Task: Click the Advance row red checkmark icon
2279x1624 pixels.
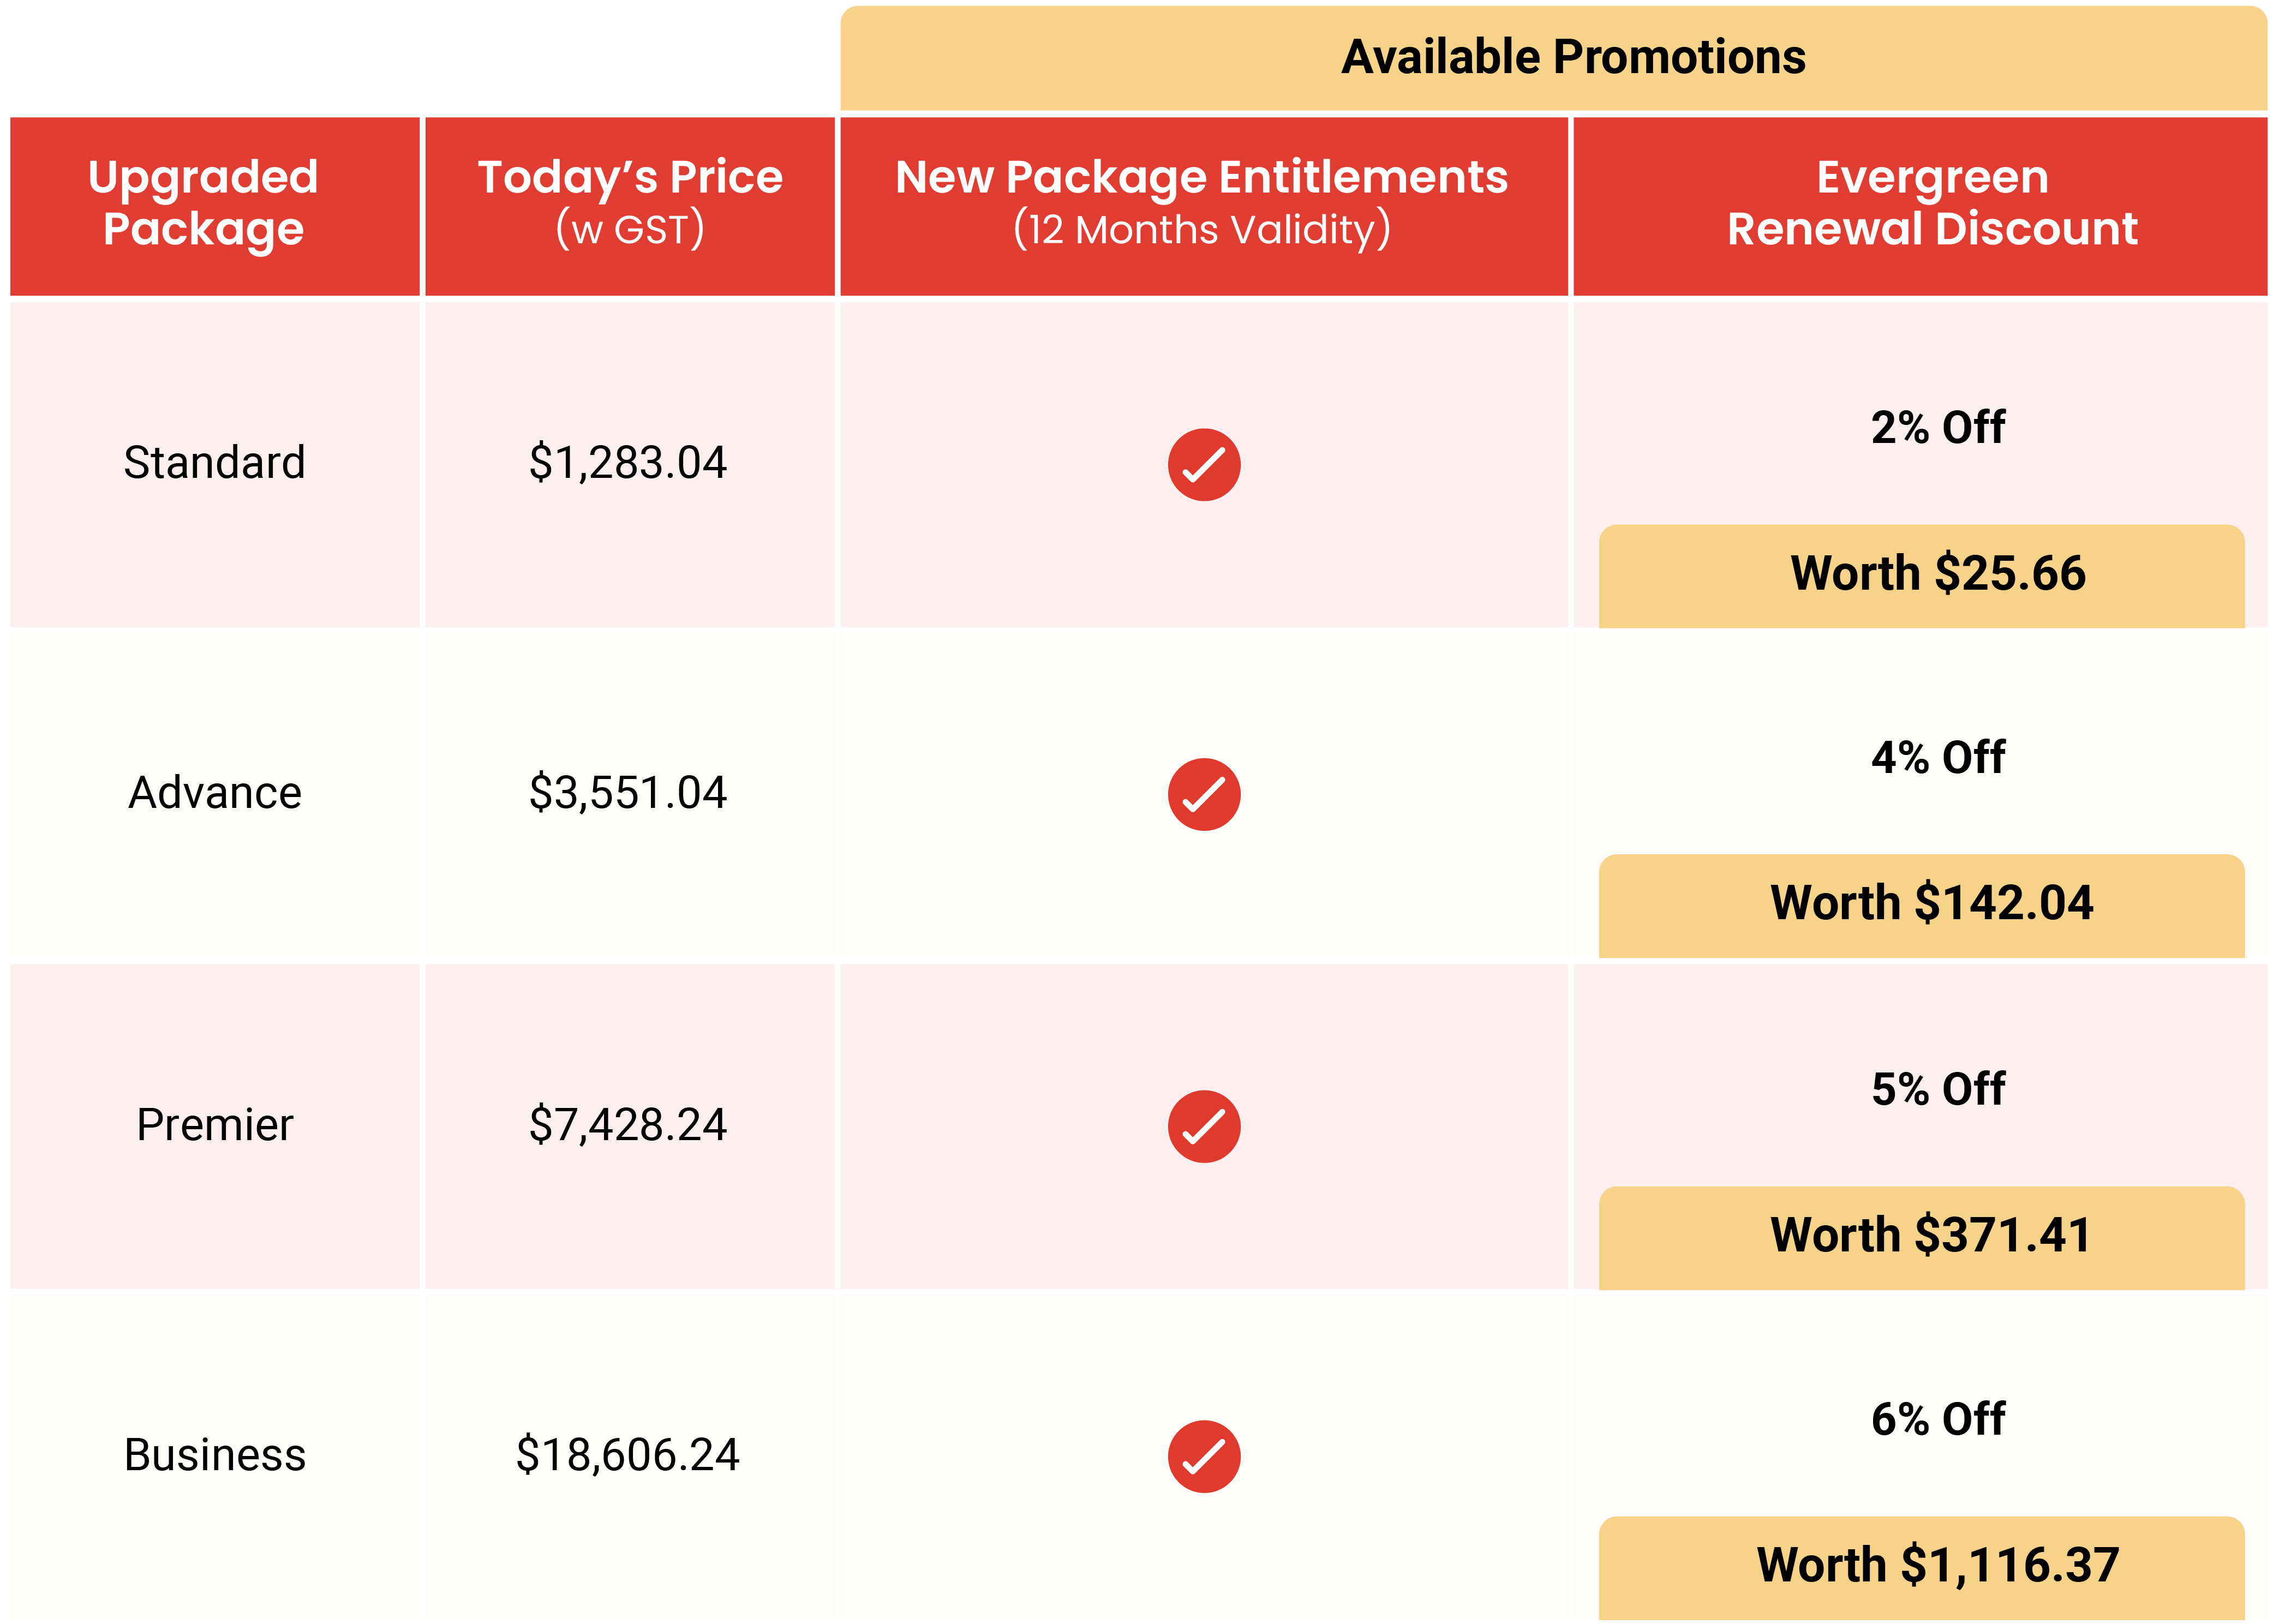Action: pyautogui.click(x=1205, y=795)
